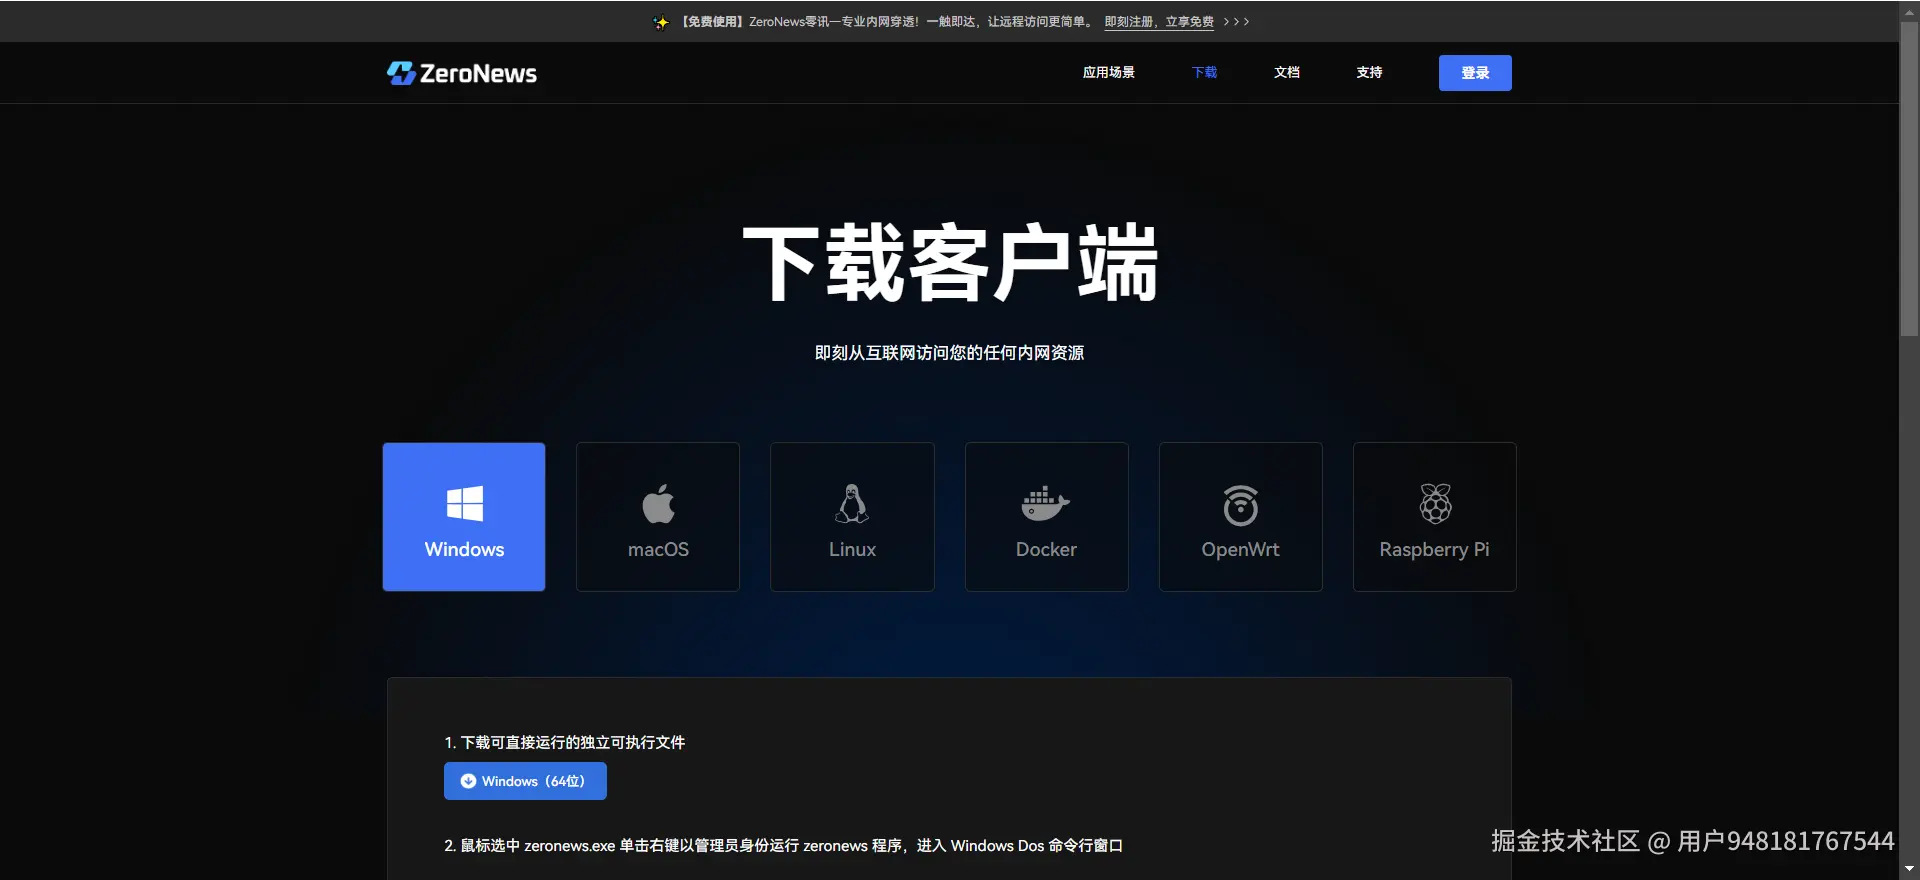Image resolution: width=1920 pixels, height=880 pixels.
Task: Click the sparkle icon in the top banner
Action: click(x=661, y=22)
